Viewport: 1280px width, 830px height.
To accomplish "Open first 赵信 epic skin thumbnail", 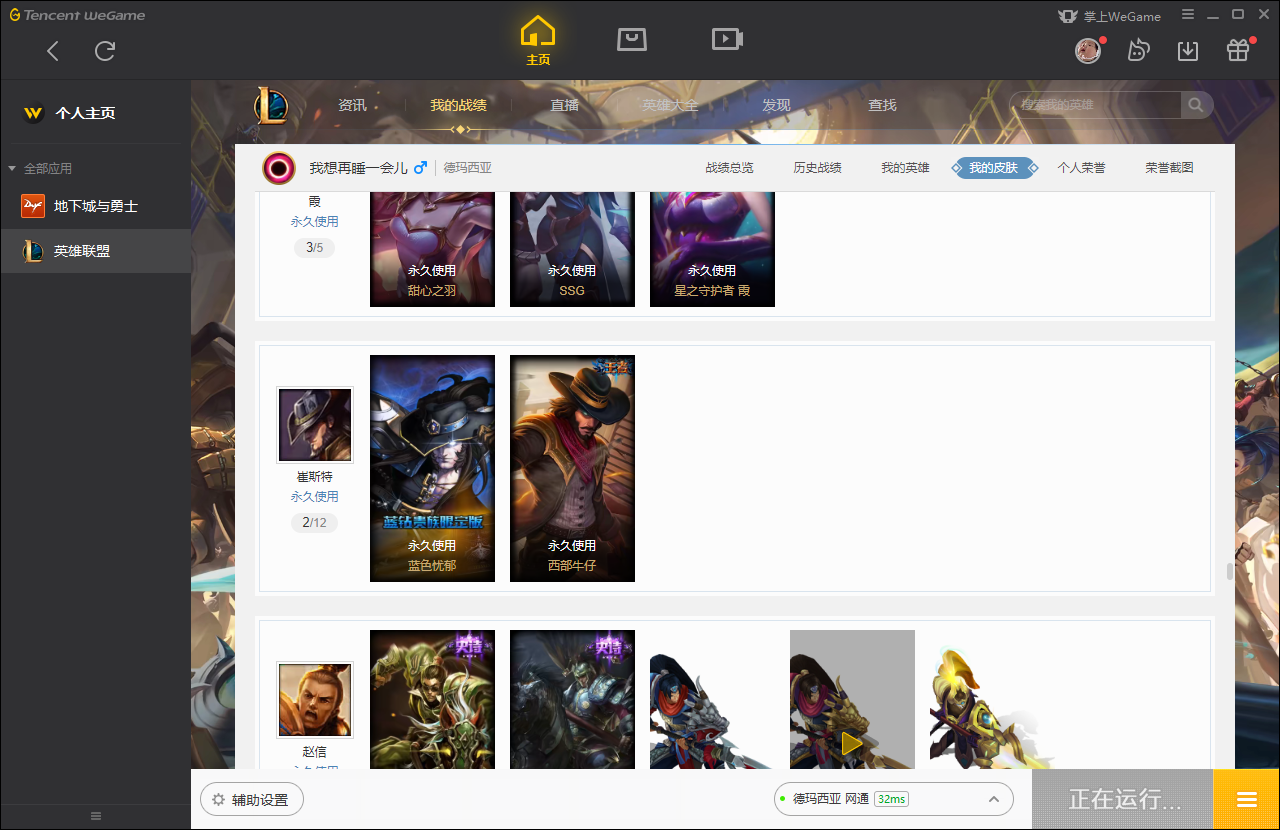I will pos(432,699).
